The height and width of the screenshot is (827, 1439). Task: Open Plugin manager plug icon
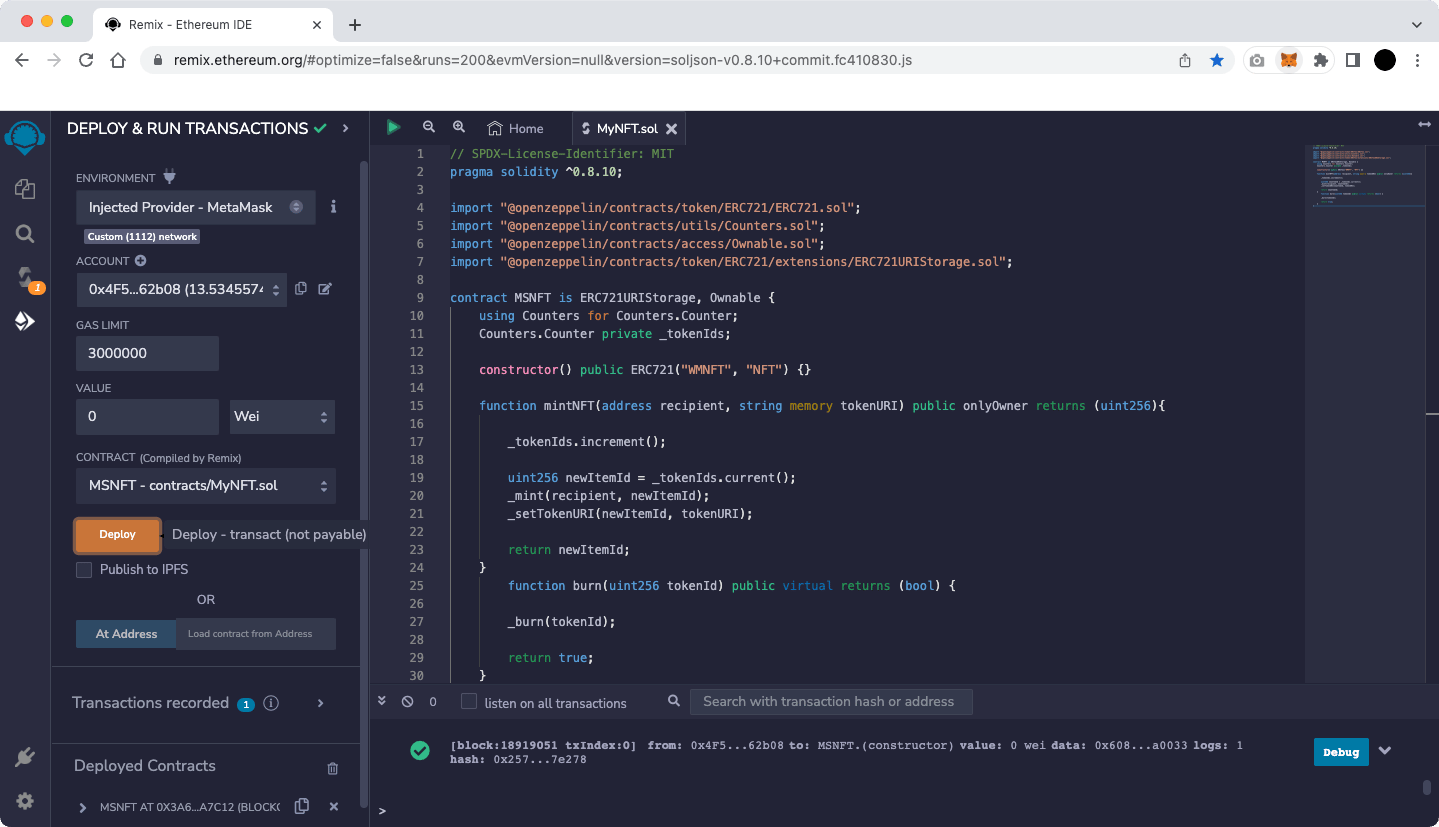pyautogui.click(x=25, y=757)
